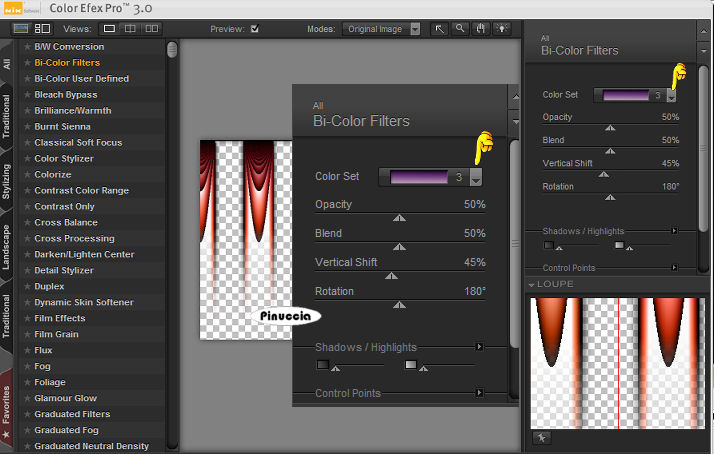Select the Dynamic Skin Softener filter
Screen dimensions: 714x454
(x=84, y=302)
